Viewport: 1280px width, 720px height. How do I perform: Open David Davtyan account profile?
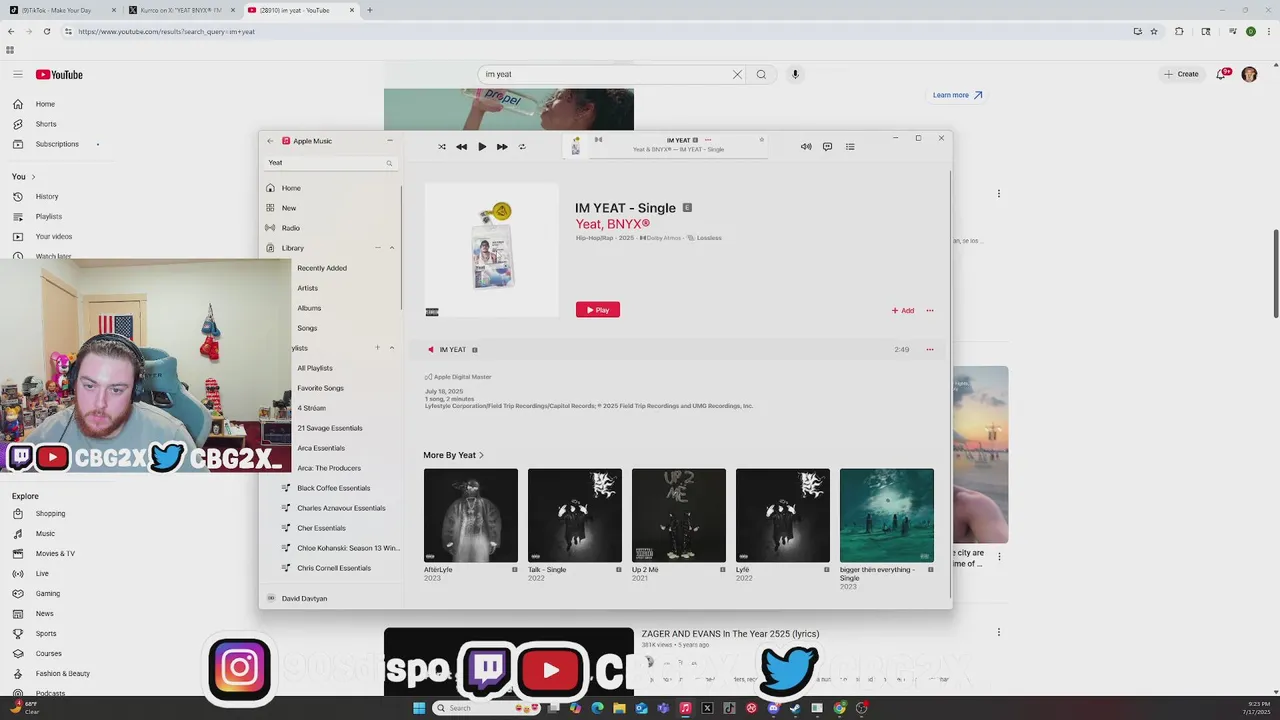click(x=304, y=598)
